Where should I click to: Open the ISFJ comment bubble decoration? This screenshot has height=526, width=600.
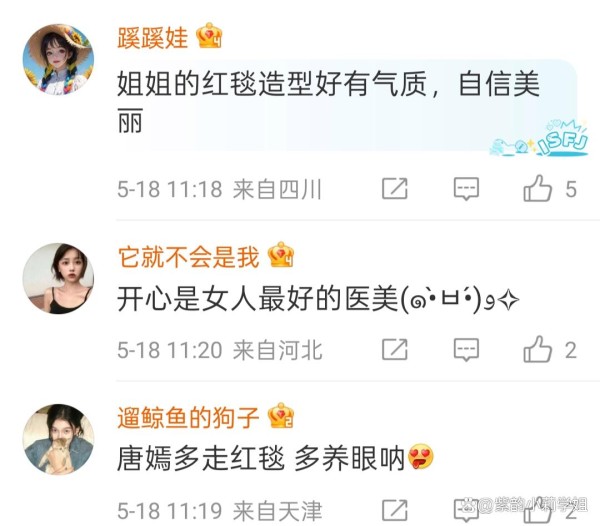(540, 138)
